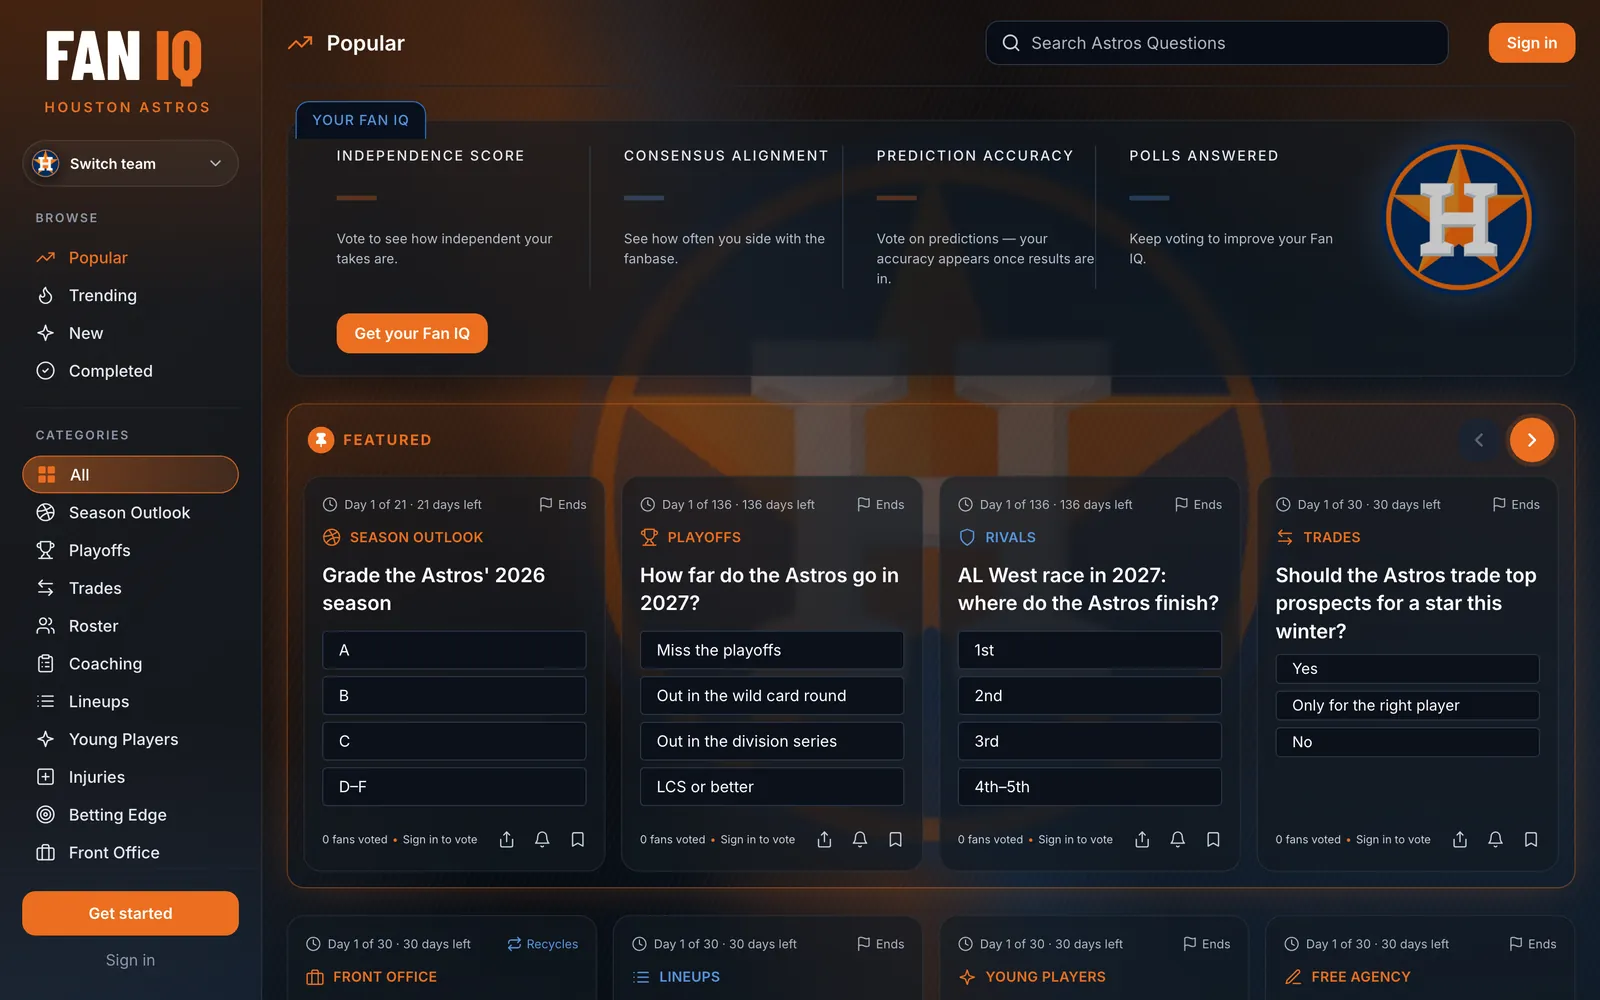Image resolution: width=1600 pixels, height=1000 pixels.
Task: Click bell icon on Grade the Astros' 2026 card
Action: coord(542,839)
